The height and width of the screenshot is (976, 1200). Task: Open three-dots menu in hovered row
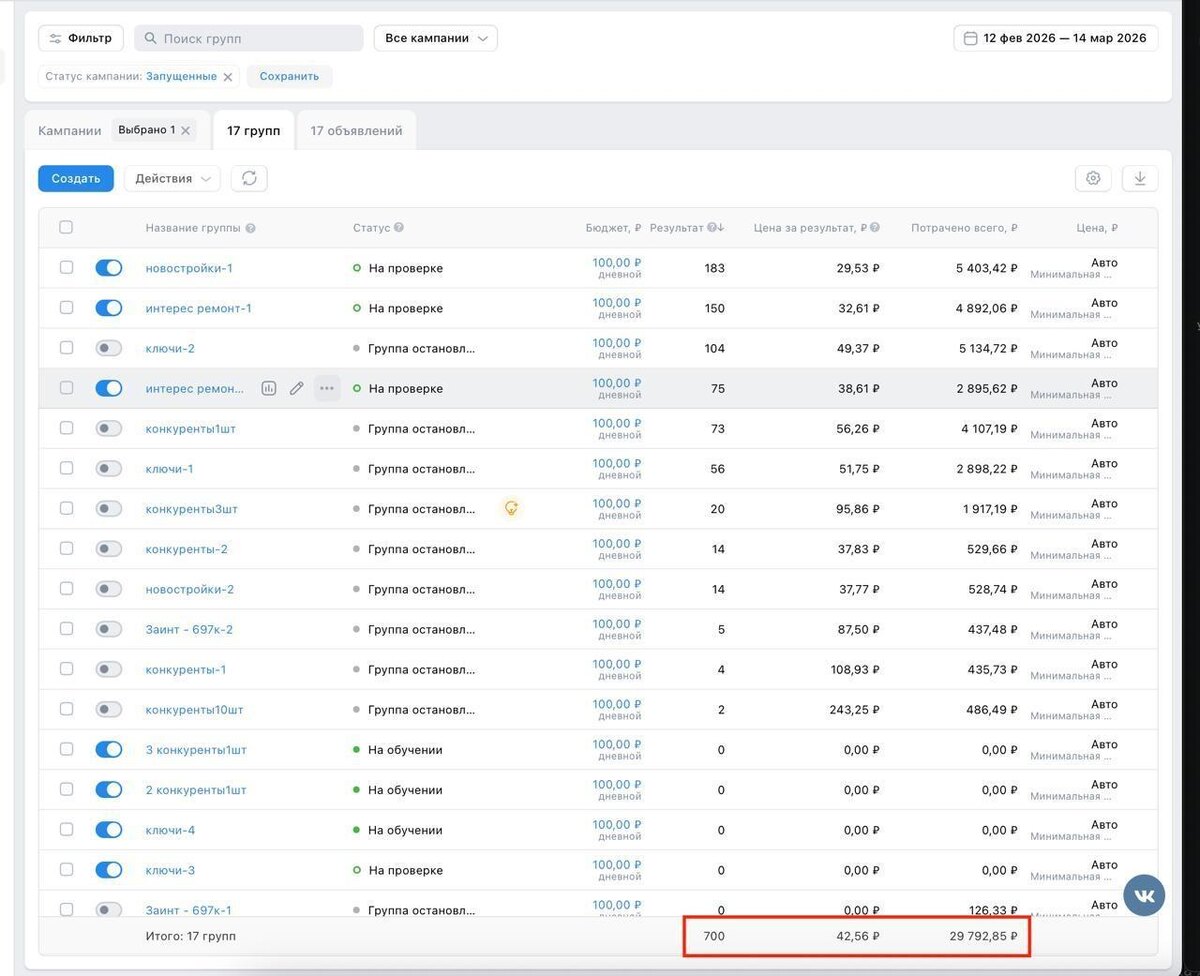327,388
